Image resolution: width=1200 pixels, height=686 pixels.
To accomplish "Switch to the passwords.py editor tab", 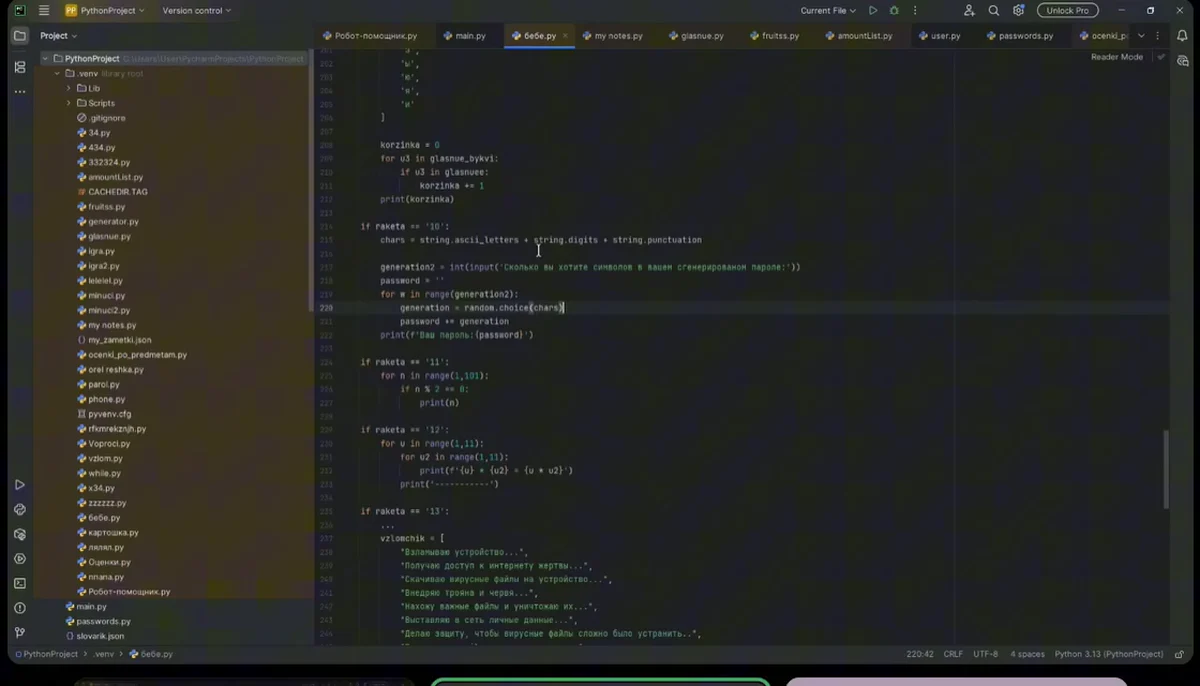I will 1019,36.
